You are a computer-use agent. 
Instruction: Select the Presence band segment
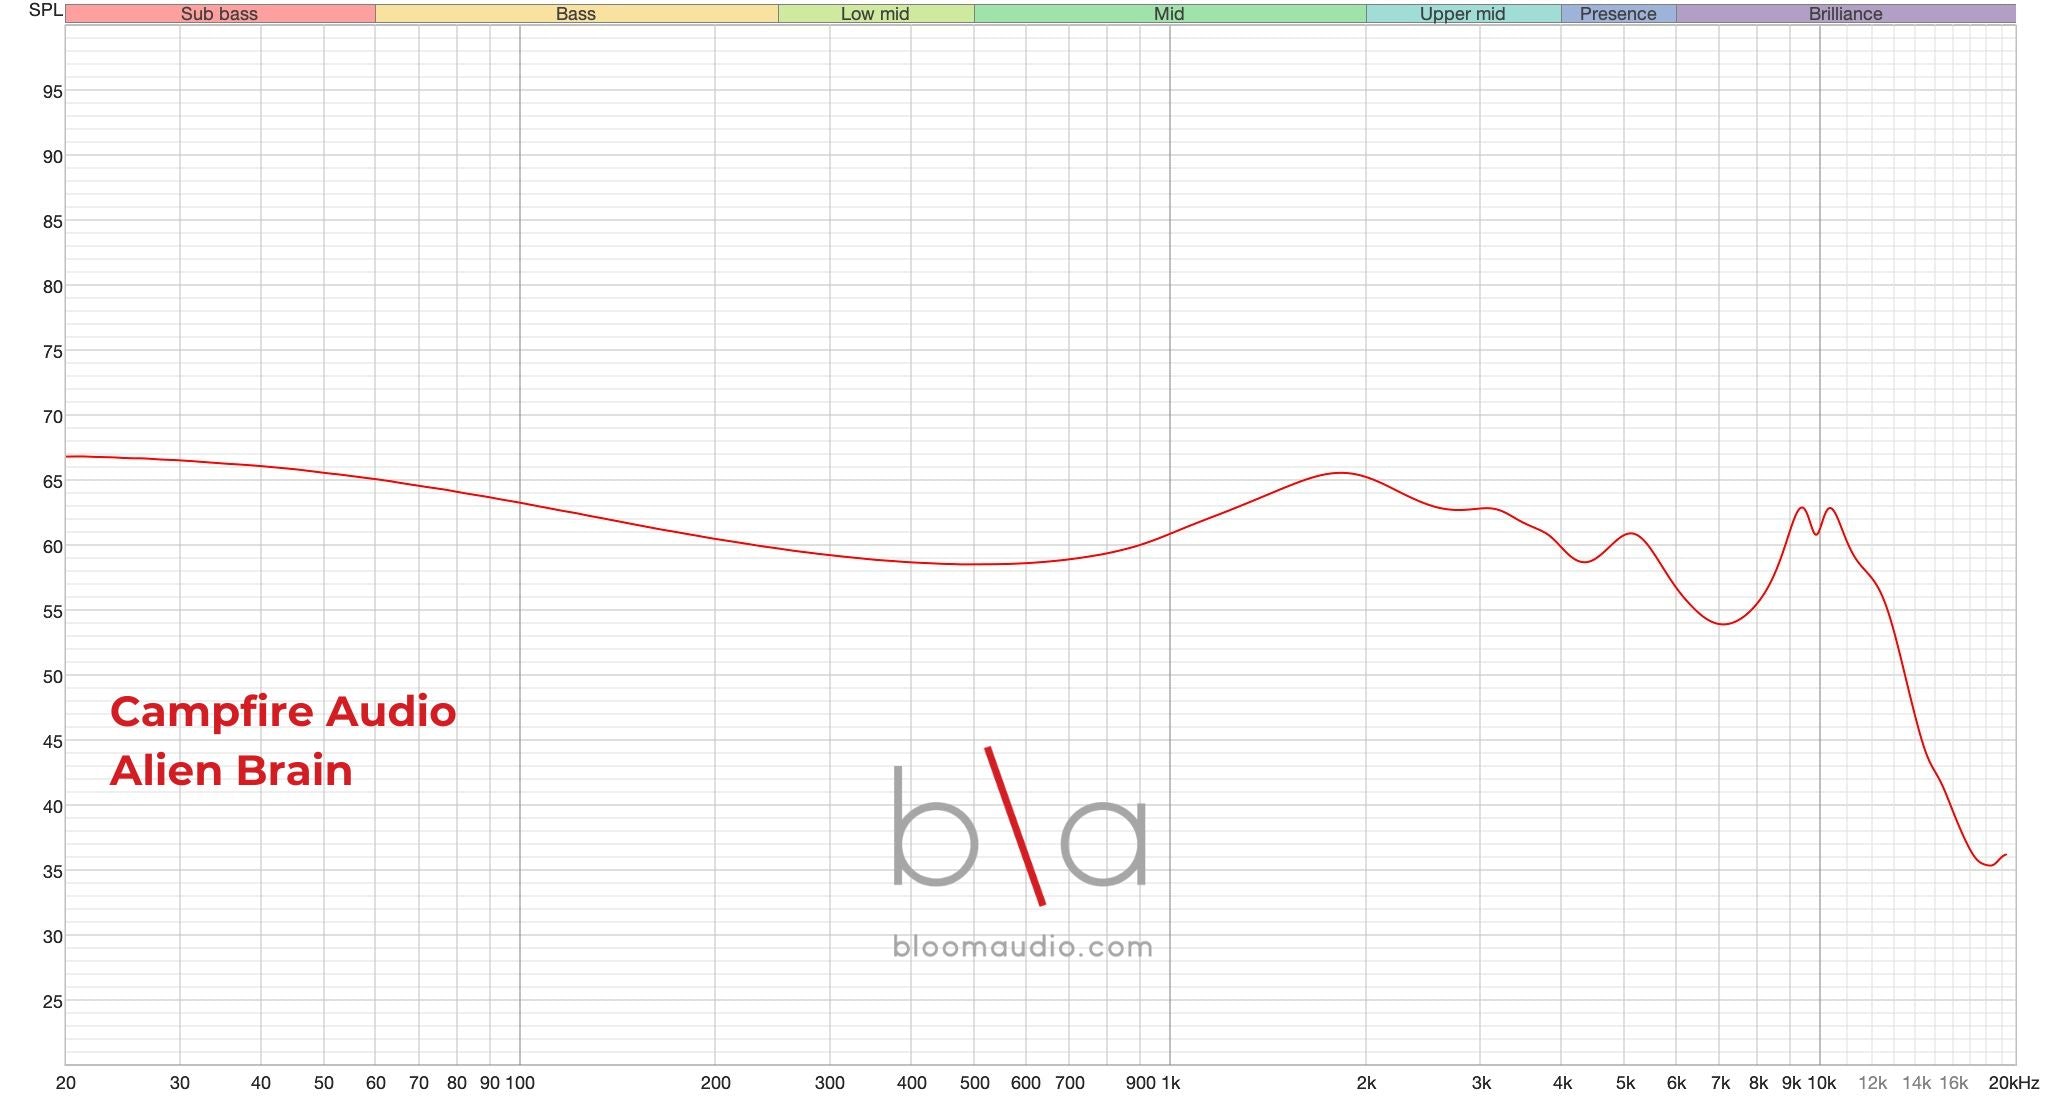(x=1619, y=14)
